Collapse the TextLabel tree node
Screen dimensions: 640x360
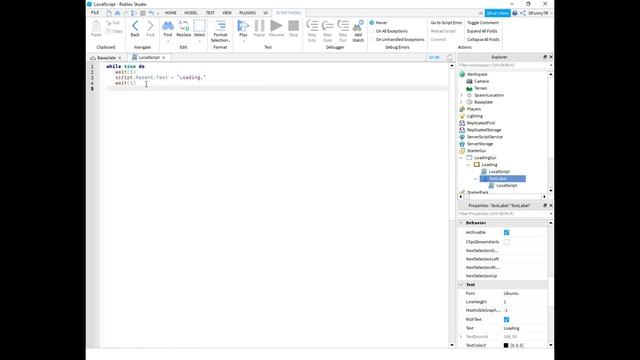click(476, 179)
